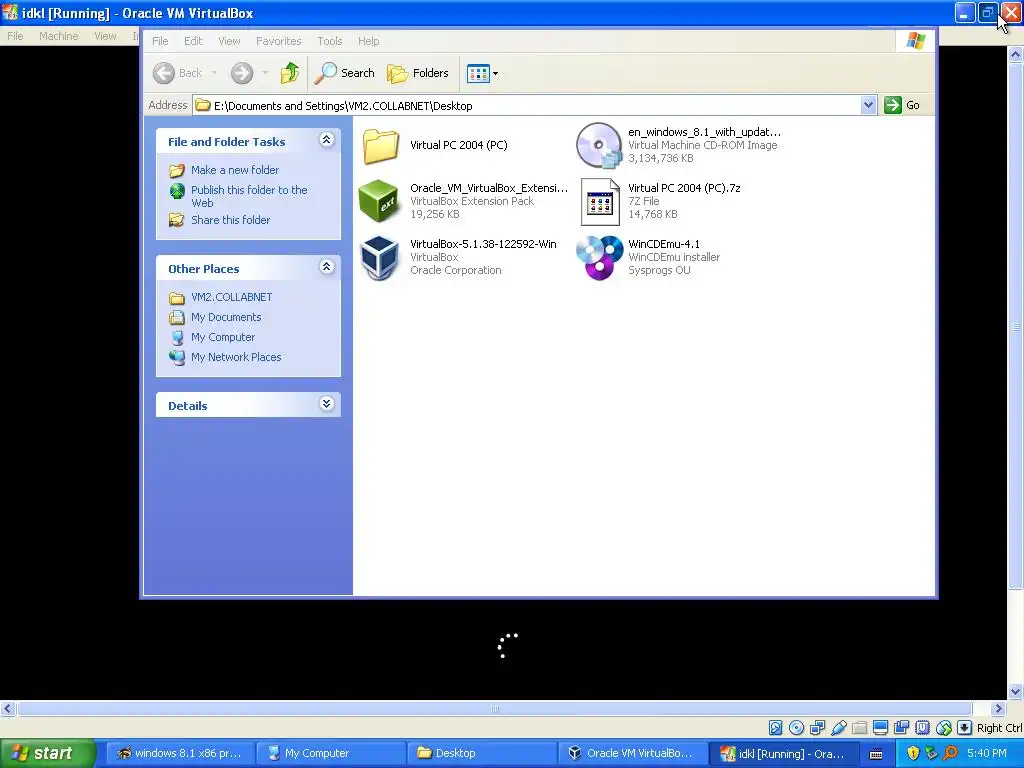The width and height of the screenshot is (1024, 768).
Task: Open the Views icon menu
Action: [x=483, y=73]
